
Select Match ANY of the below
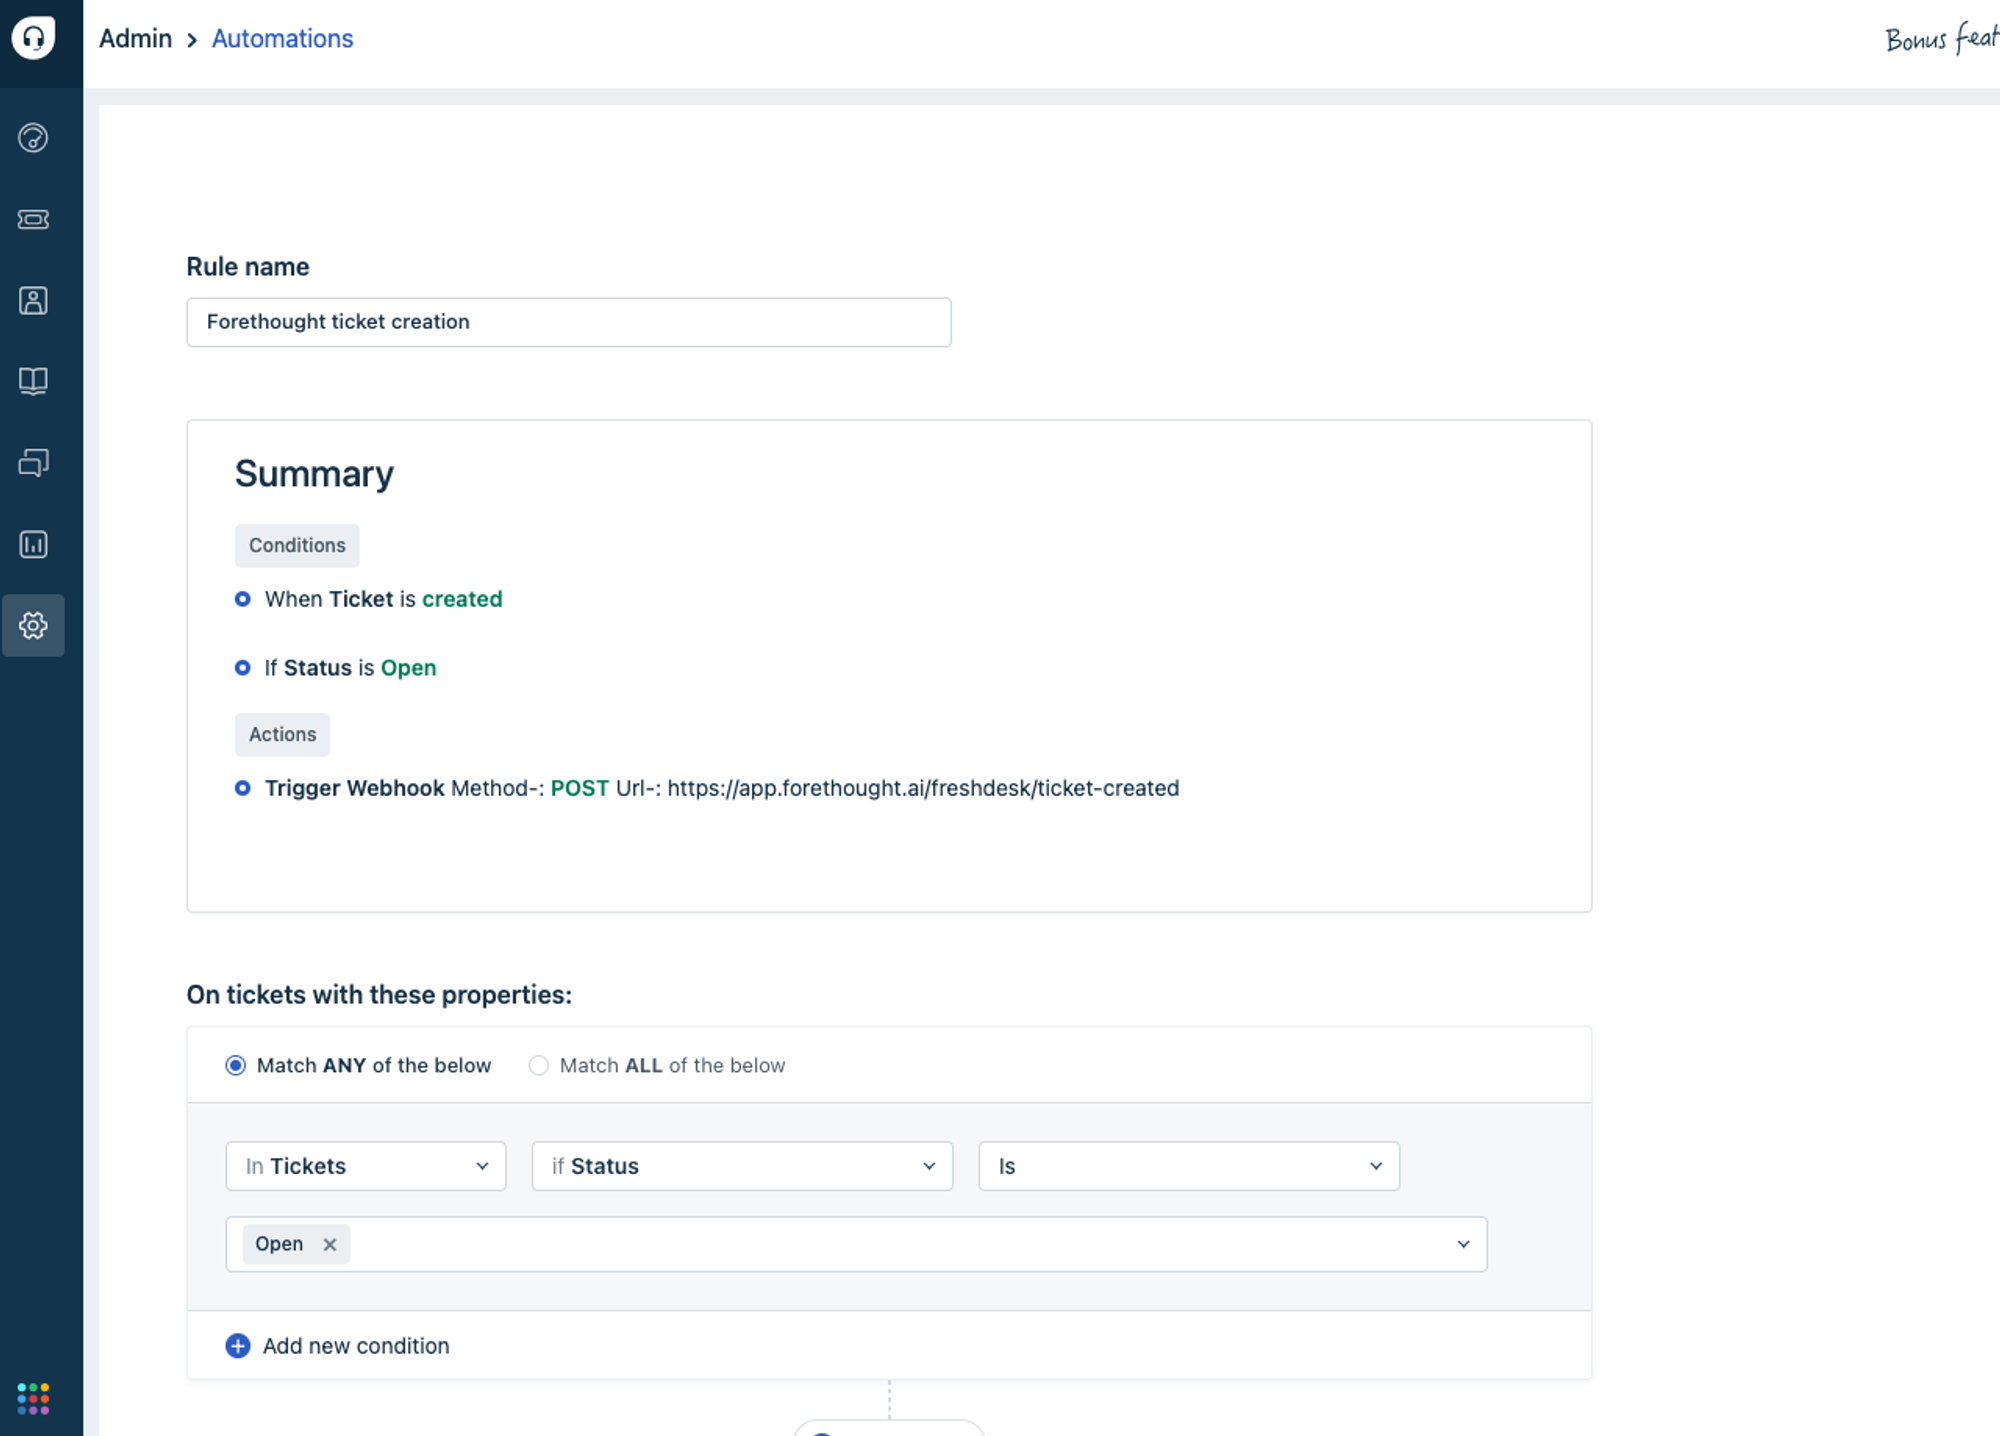tap(235, 1066)
